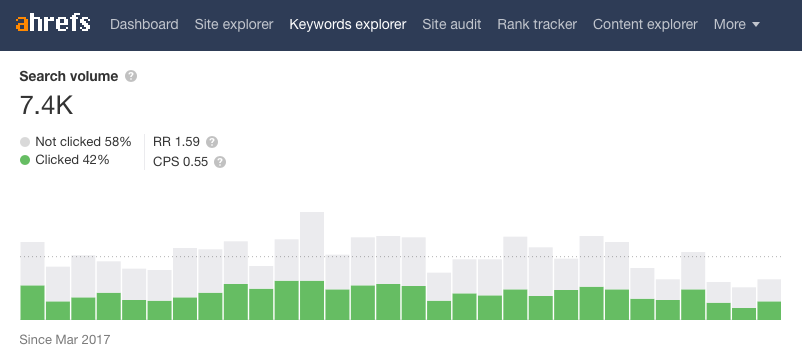
Task: Click the RR 1.59 value
Action: pyautogui.click(x=176, y=142)
